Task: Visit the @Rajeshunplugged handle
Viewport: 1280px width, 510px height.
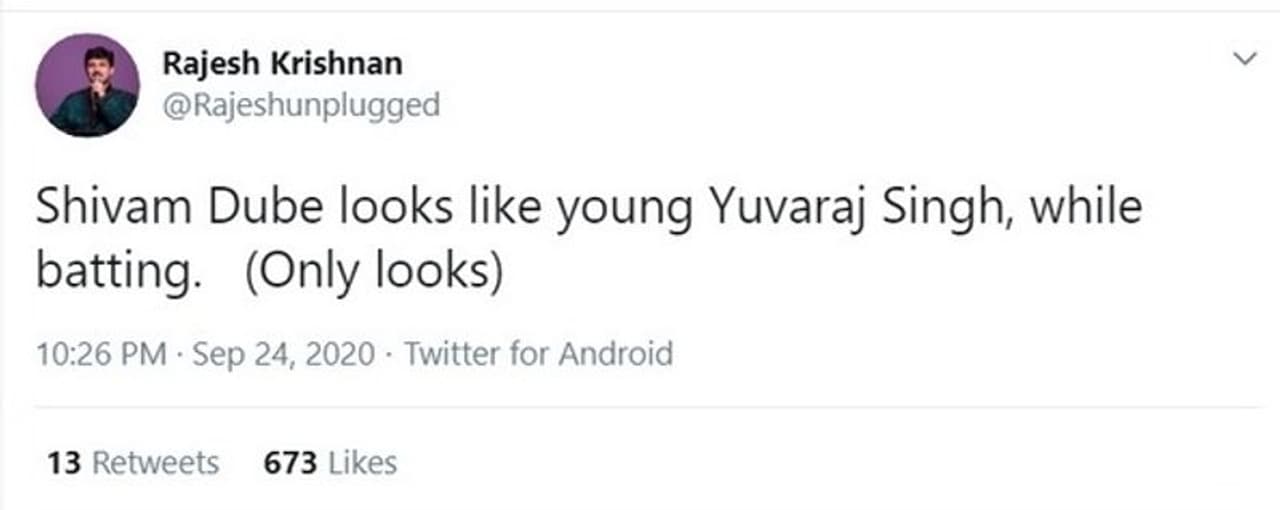Action: (300, 104)
